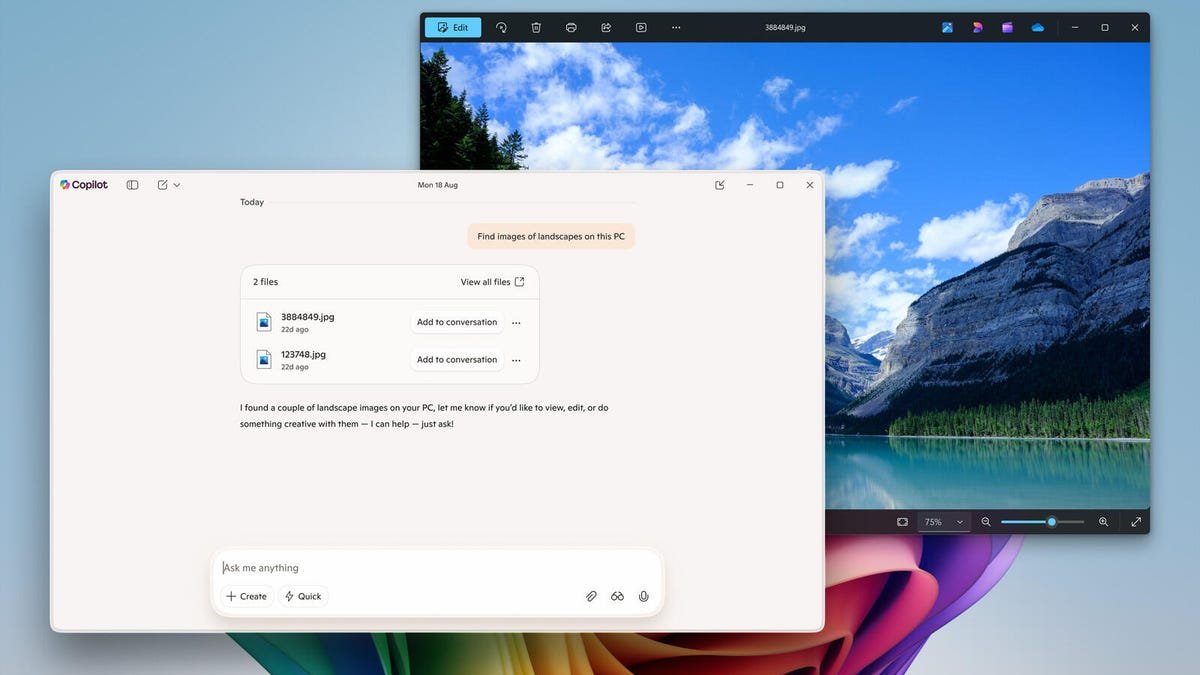Print the image from the Photos toolbar
This screenshot has width=1200, height=675.
pos(571,27)
